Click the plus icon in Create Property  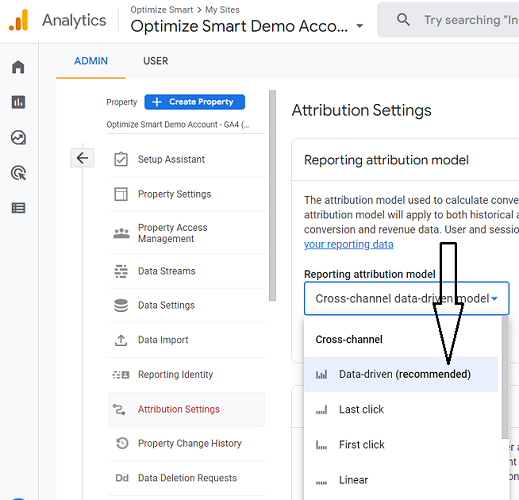tap(157, 102)
